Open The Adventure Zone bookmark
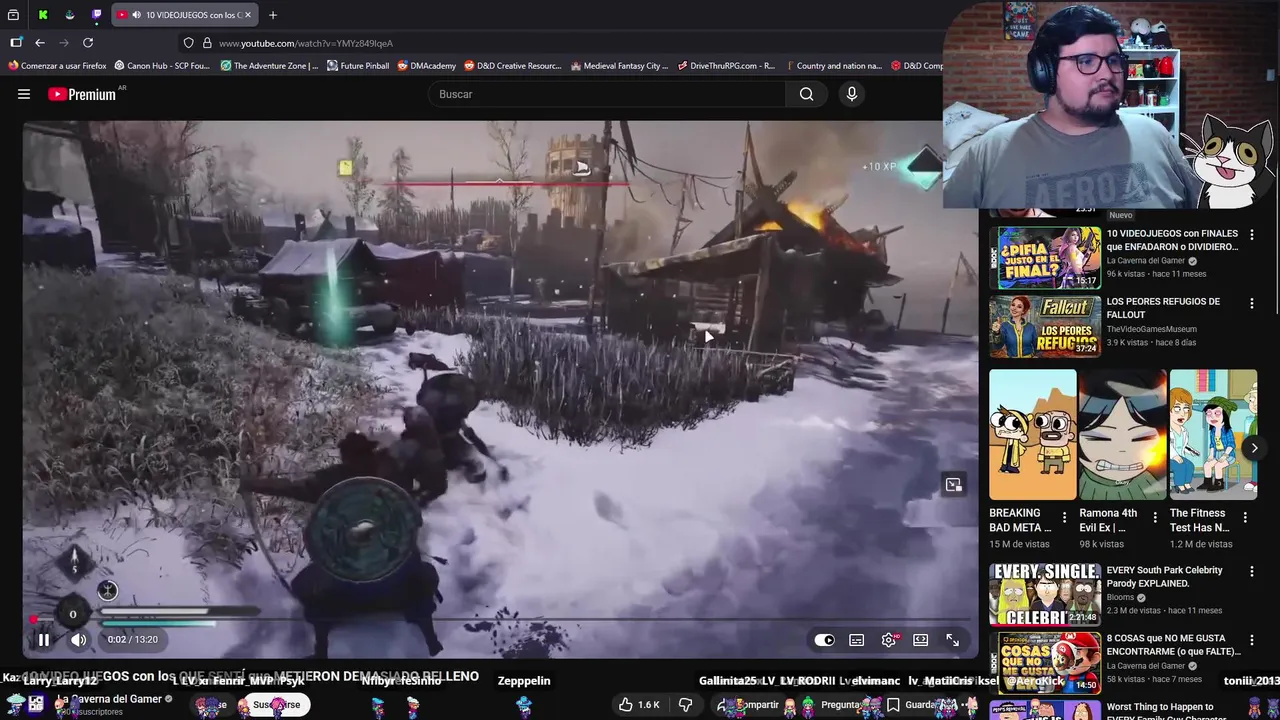Image resolution: width=1280 pixels, height=720 pixels. click(269, 66)
